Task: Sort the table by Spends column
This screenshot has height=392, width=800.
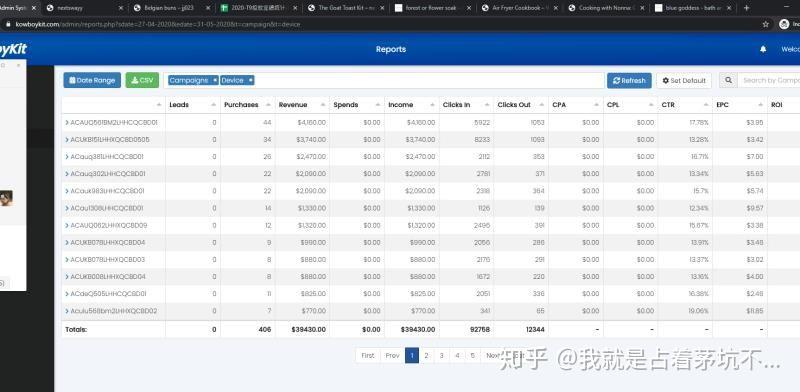Action: pyautogui.click(x=357, y=105)
